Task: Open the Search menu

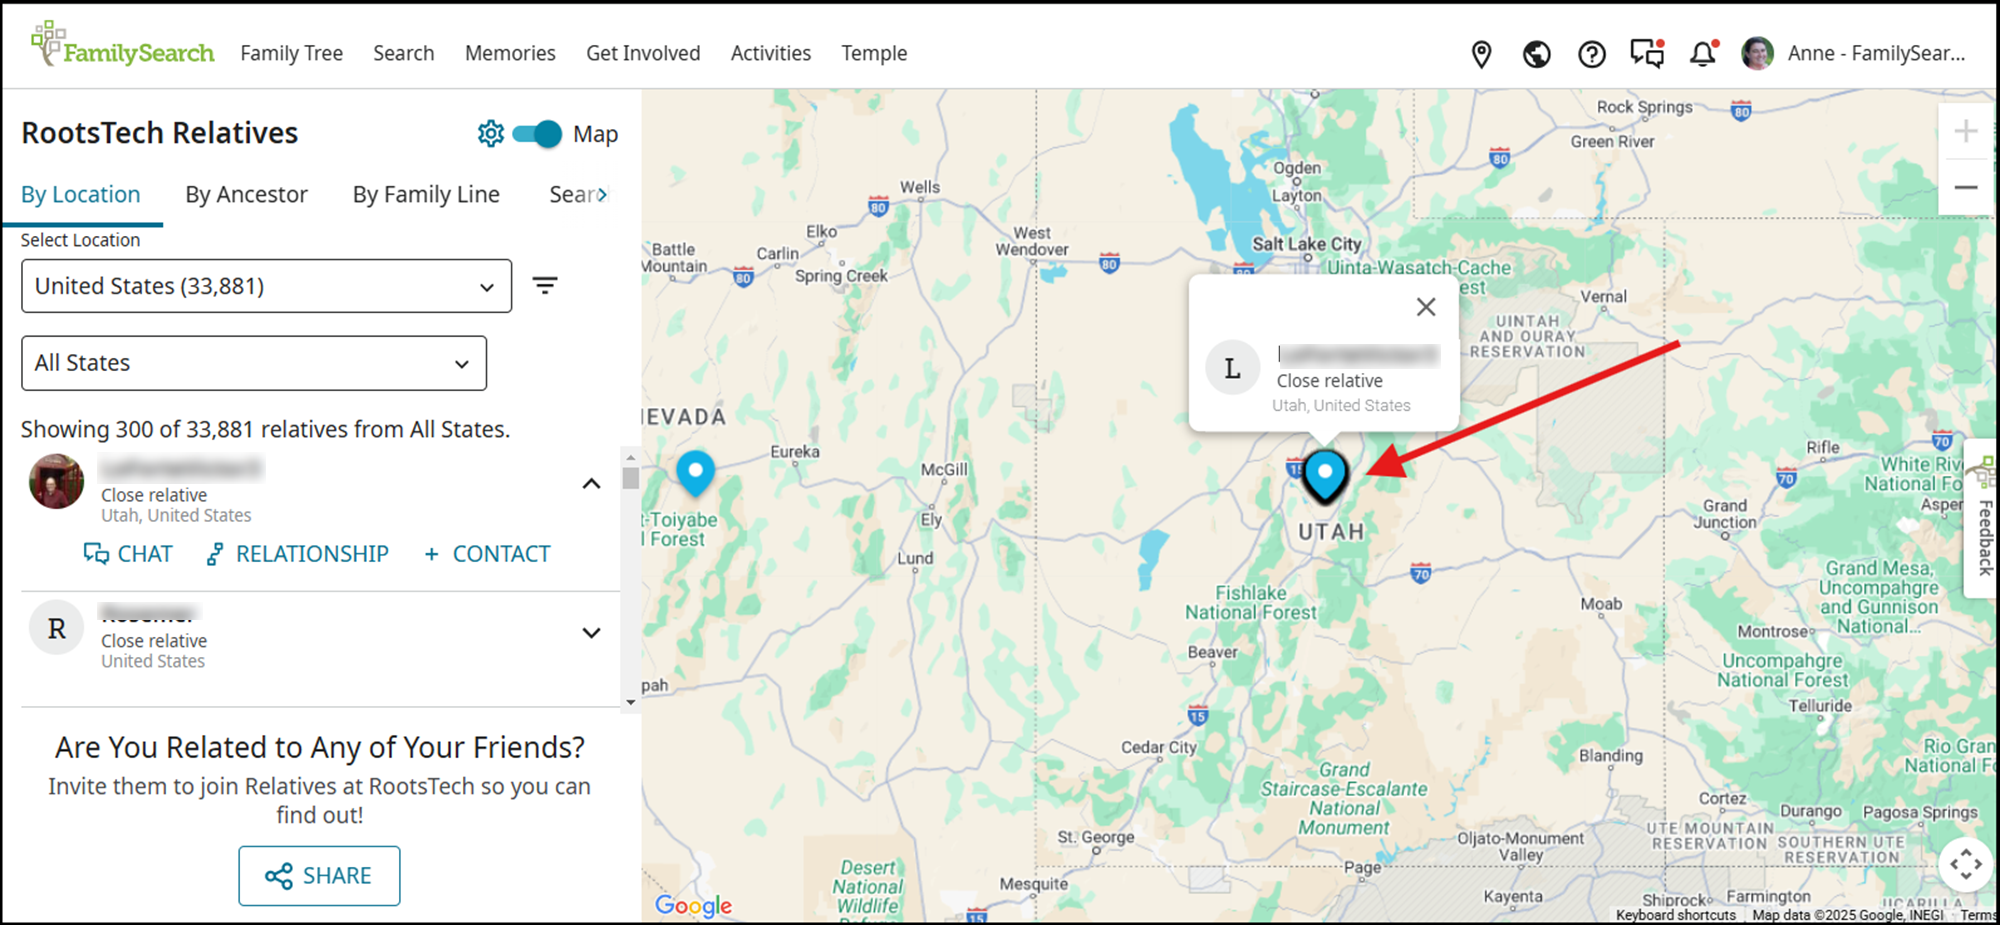Action: (x=404, y=53)
